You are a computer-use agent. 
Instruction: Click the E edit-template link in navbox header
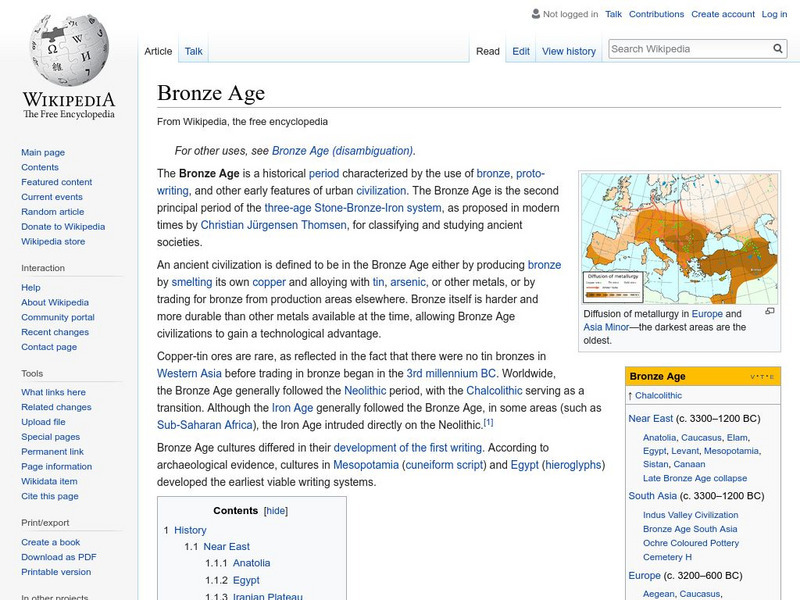tap(771, 377)
